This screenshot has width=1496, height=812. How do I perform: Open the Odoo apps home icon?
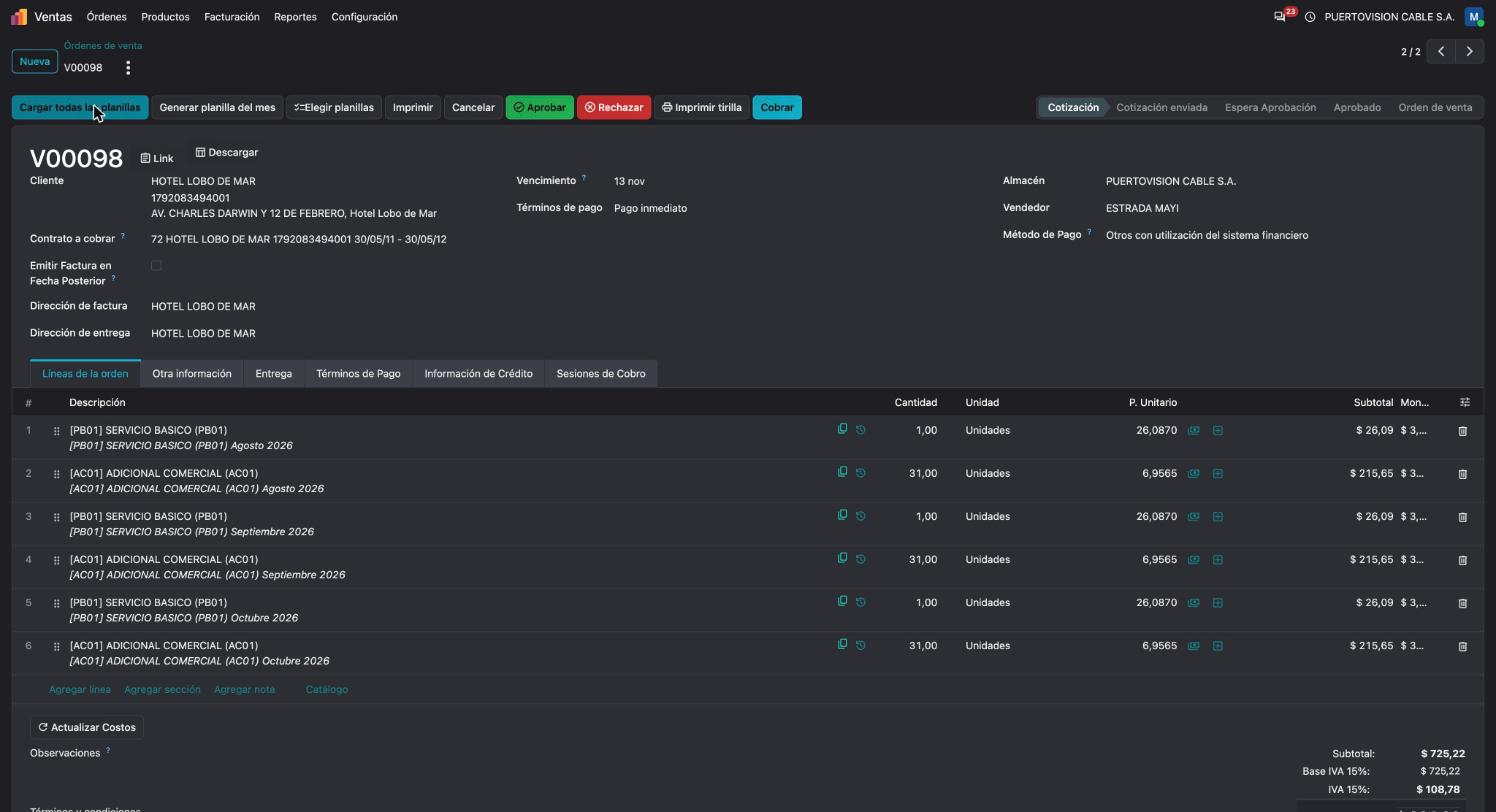19,17
